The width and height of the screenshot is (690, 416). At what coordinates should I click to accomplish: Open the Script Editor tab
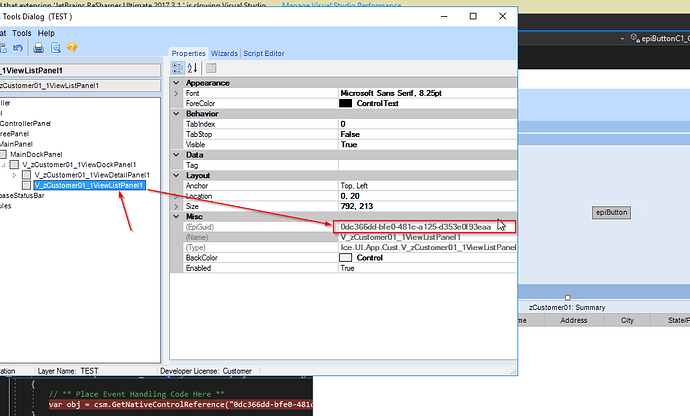click(264, 53)
